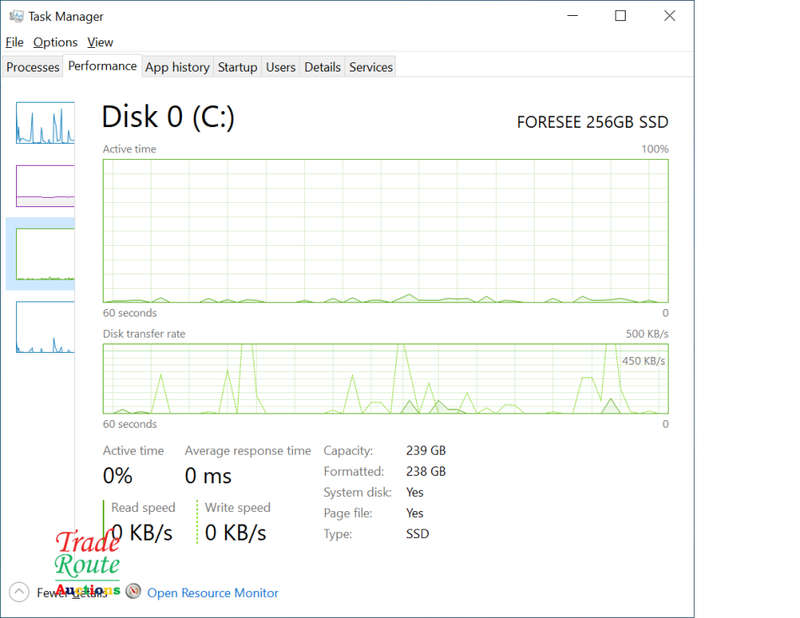Click the Resource Monitor gauge icon
The height and width of the screenshot is (618, 800).
pyautogui.click(x=133, y=591)
